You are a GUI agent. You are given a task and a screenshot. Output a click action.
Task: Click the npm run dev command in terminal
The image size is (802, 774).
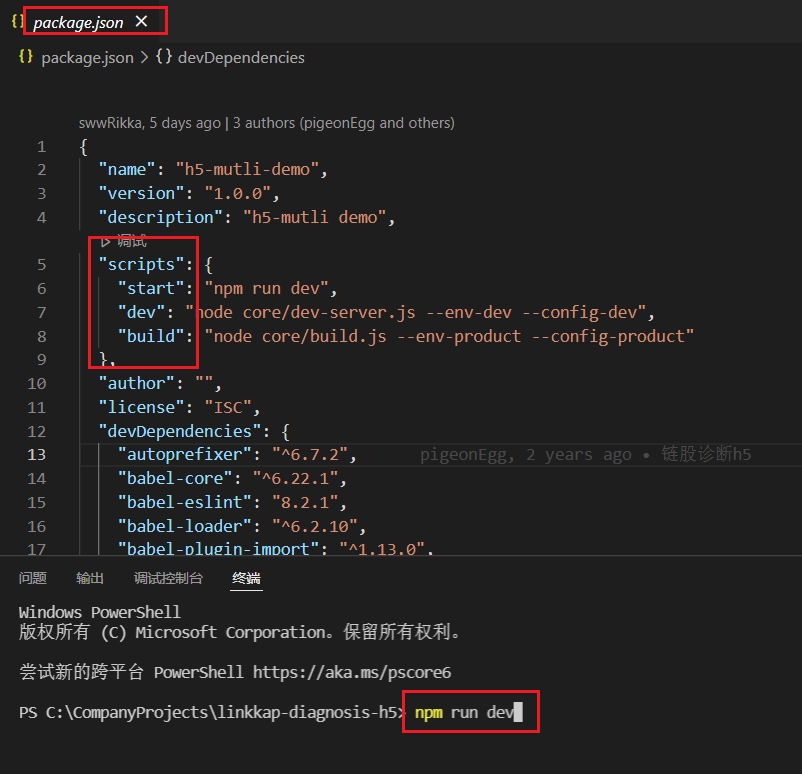click(464, 713)
